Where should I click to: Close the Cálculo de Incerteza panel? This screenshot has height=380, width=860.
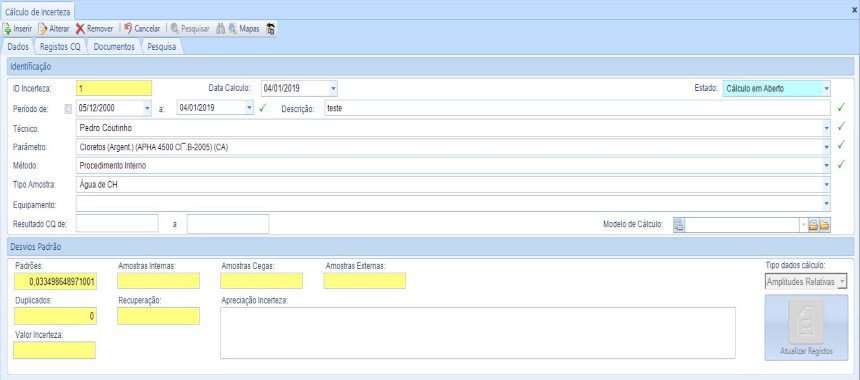coord(855,10)
